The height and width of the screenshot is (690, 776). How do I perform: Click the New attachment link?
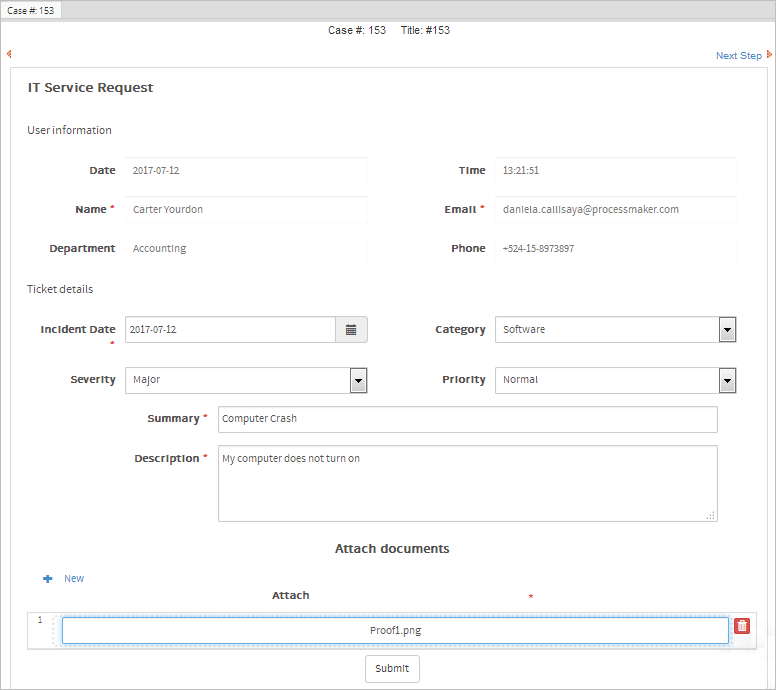(x=74, y=579)
